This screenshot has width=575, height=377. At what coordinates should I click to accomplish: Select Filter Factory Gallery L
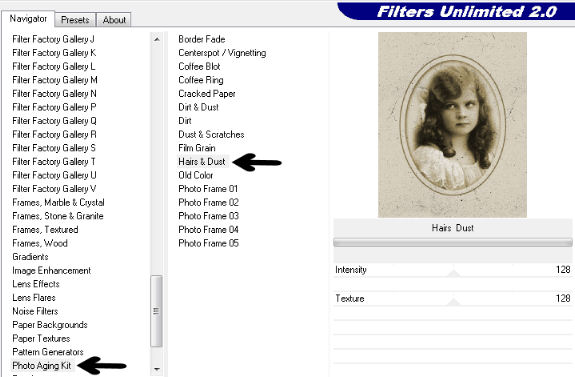54,66
